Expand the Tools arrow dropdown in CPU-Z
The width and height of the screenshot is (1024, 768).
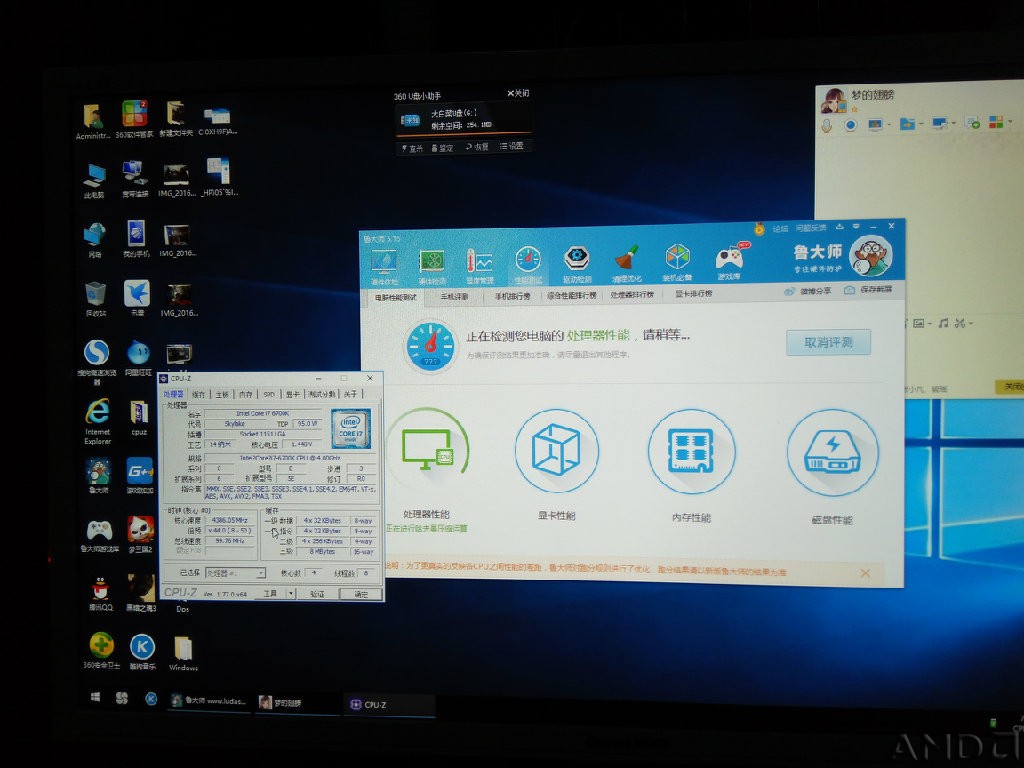pos(291,593)
